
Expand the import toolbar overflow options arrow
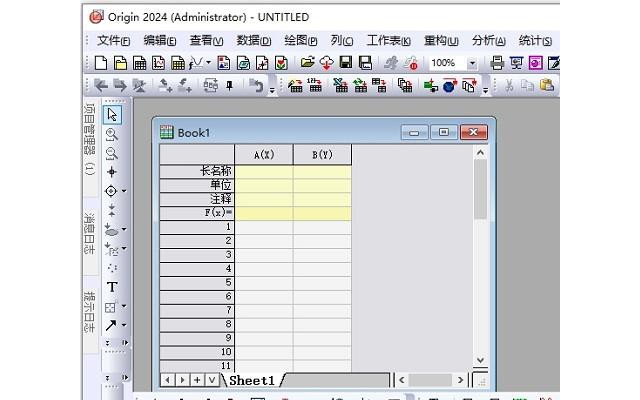[x=485, y=90]
